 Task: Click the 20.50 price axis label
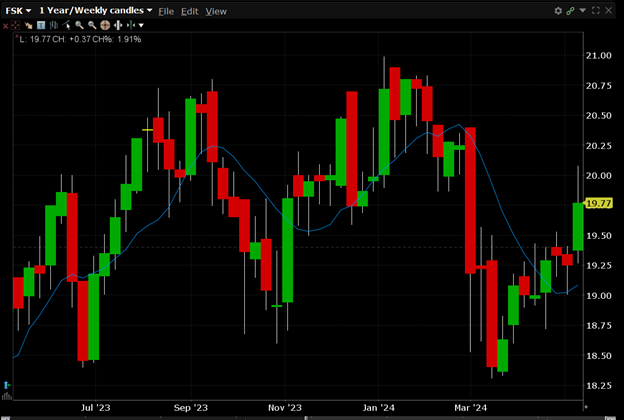coord(599,116)
